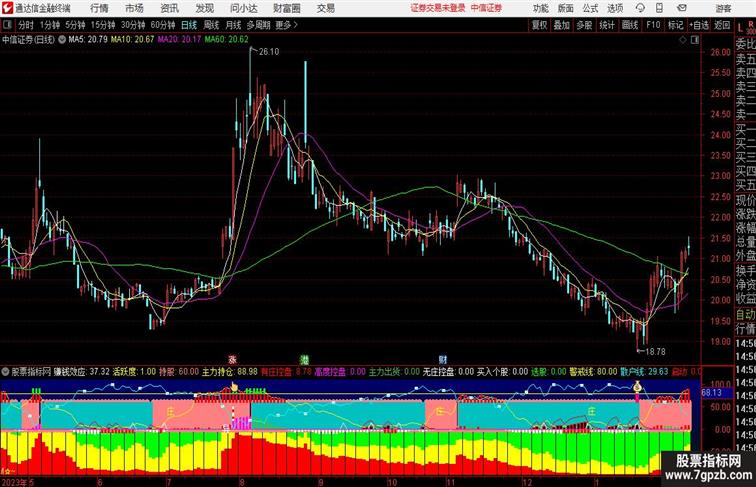Click the mail envelope icon

[x=682, y=8]
